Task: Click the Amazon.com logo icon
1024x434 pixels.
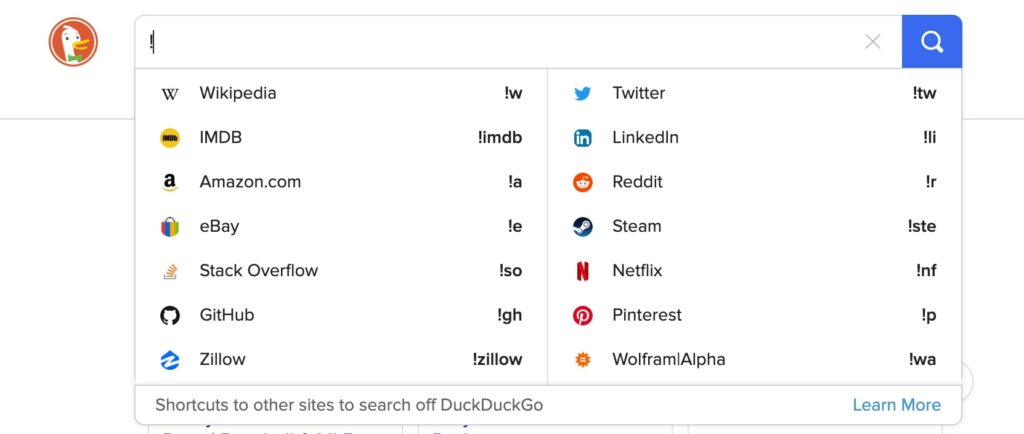Action: 170,182
